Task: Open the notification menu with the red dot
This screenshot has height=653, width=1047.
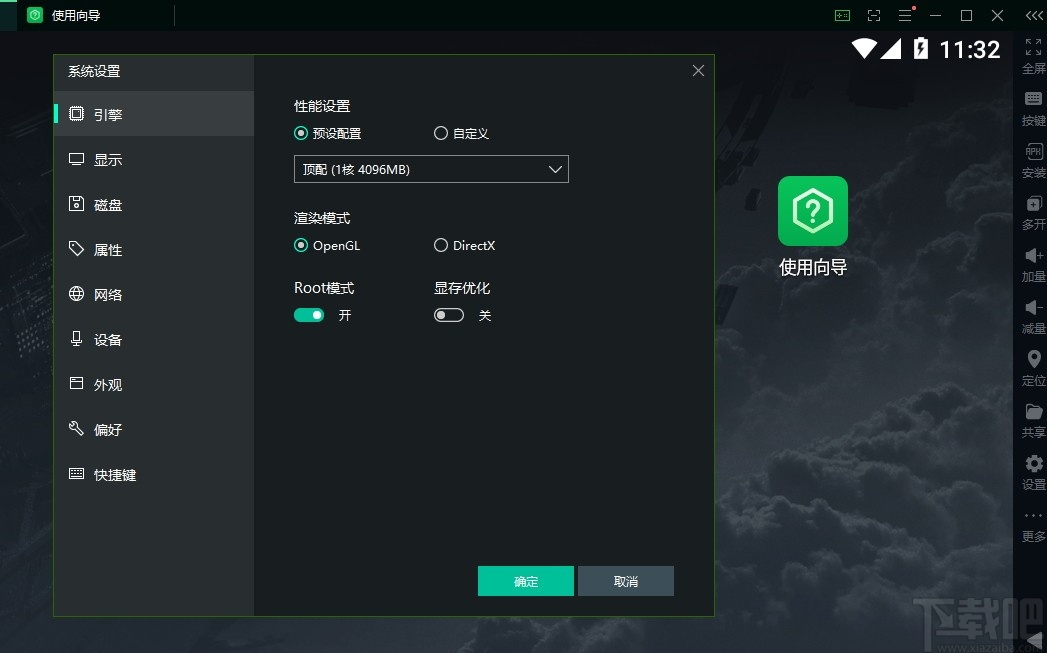Action: click(906, 15)
